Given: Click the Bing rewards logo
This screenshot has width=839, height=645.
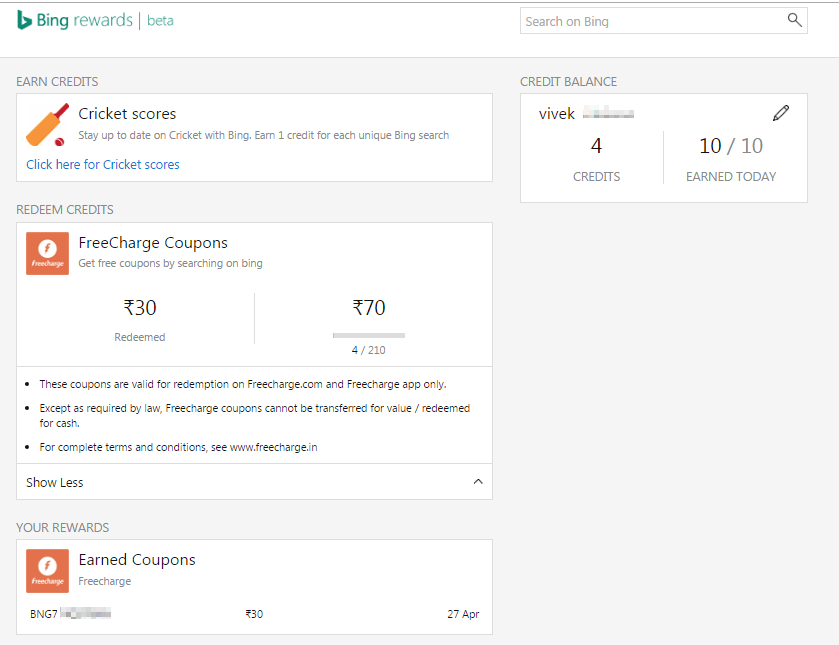Looking at the screenshot, I should click(74, 20).
